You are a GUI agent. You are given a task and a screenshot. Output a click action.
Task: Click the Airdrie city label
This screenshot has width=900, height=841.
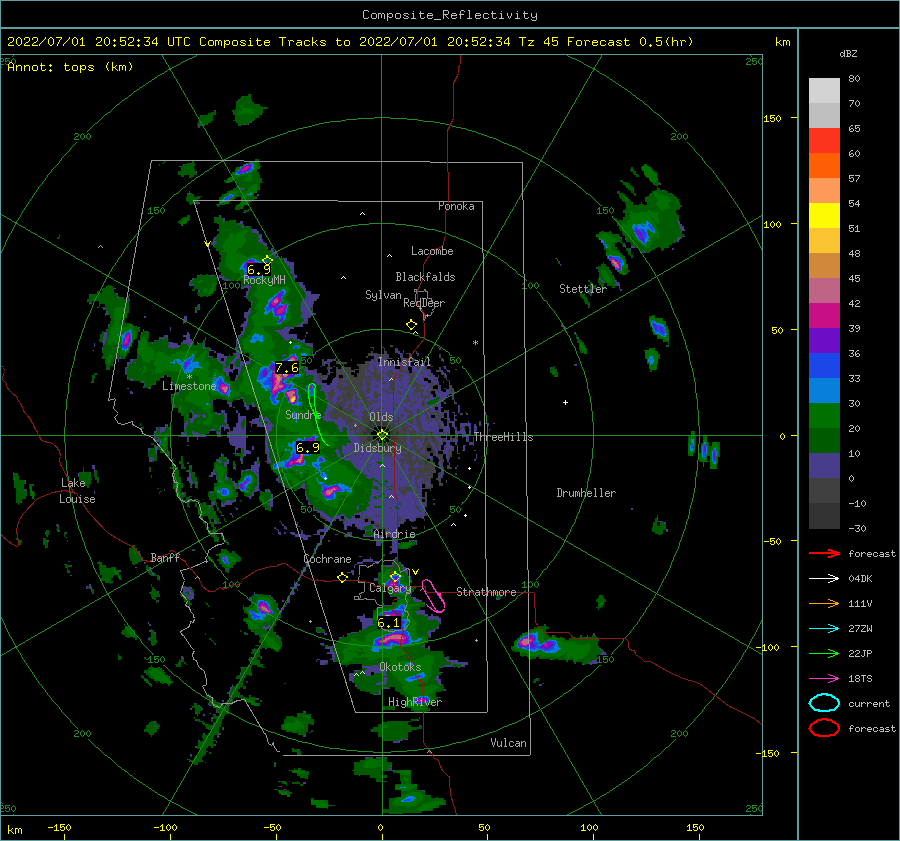point(394,534)
